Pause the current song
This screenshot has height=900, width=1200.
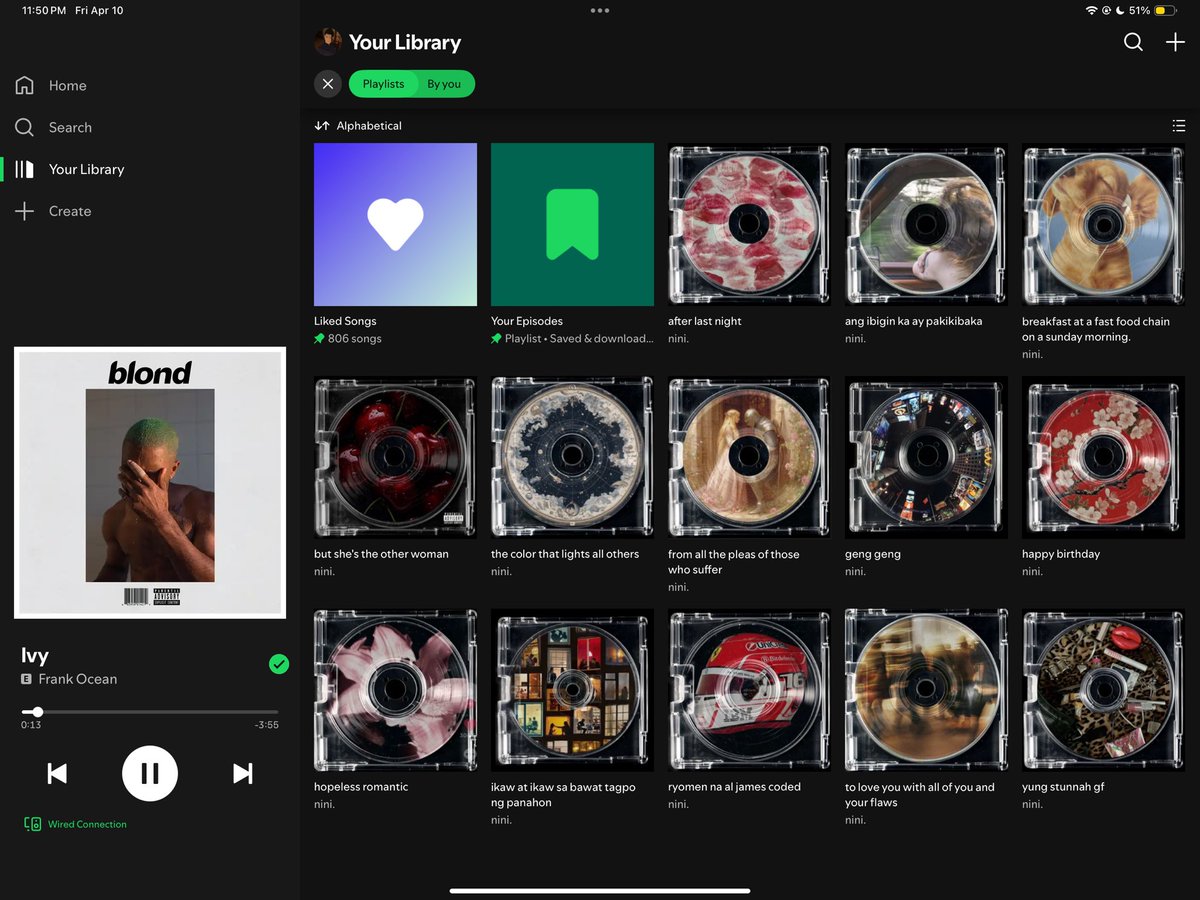click(x=150, y=773)
